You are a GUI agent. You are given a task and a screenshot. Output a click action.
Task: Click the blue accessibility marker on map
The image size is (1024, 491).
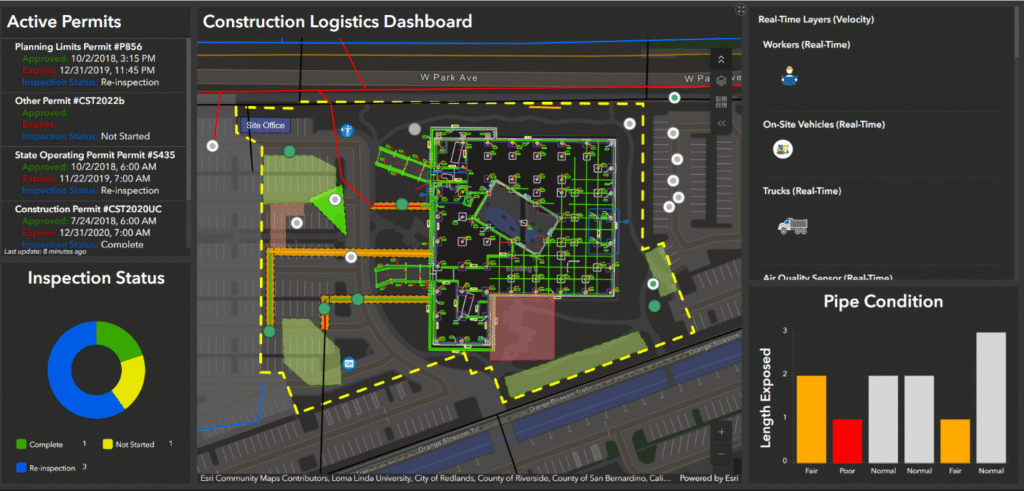346,130
